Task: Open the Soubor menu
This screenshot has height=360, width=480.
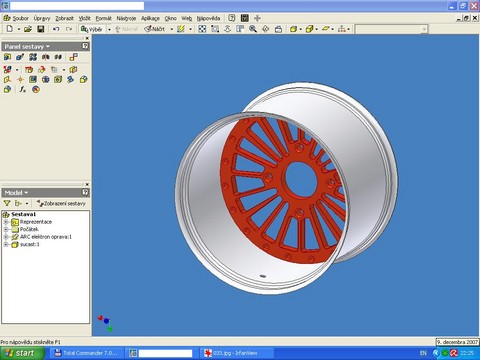Action: coord(20,18)
